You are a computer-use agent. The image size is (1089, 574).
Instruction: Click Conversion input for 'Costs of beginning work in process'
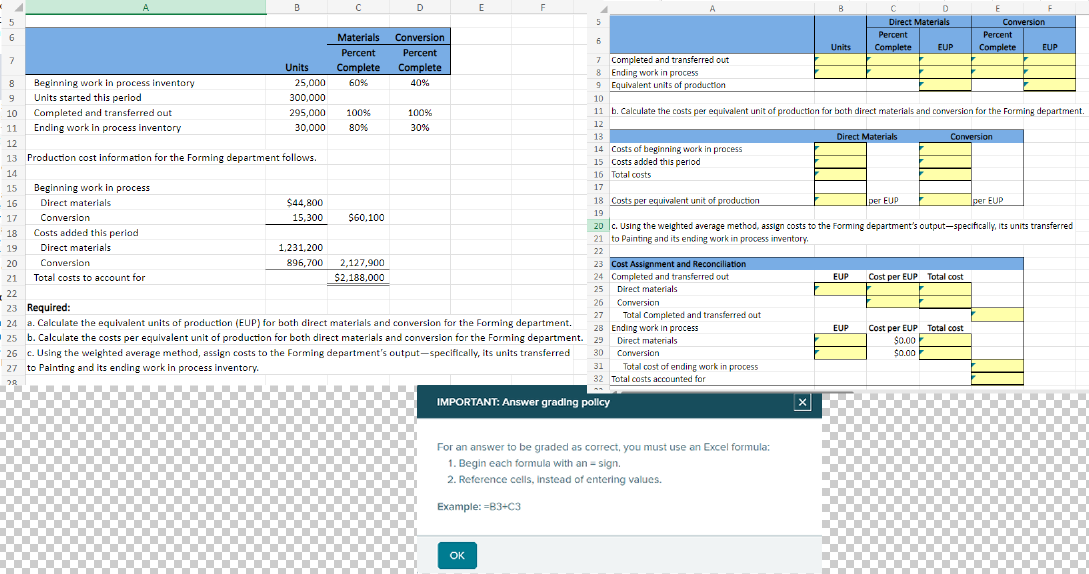point(945,149)
